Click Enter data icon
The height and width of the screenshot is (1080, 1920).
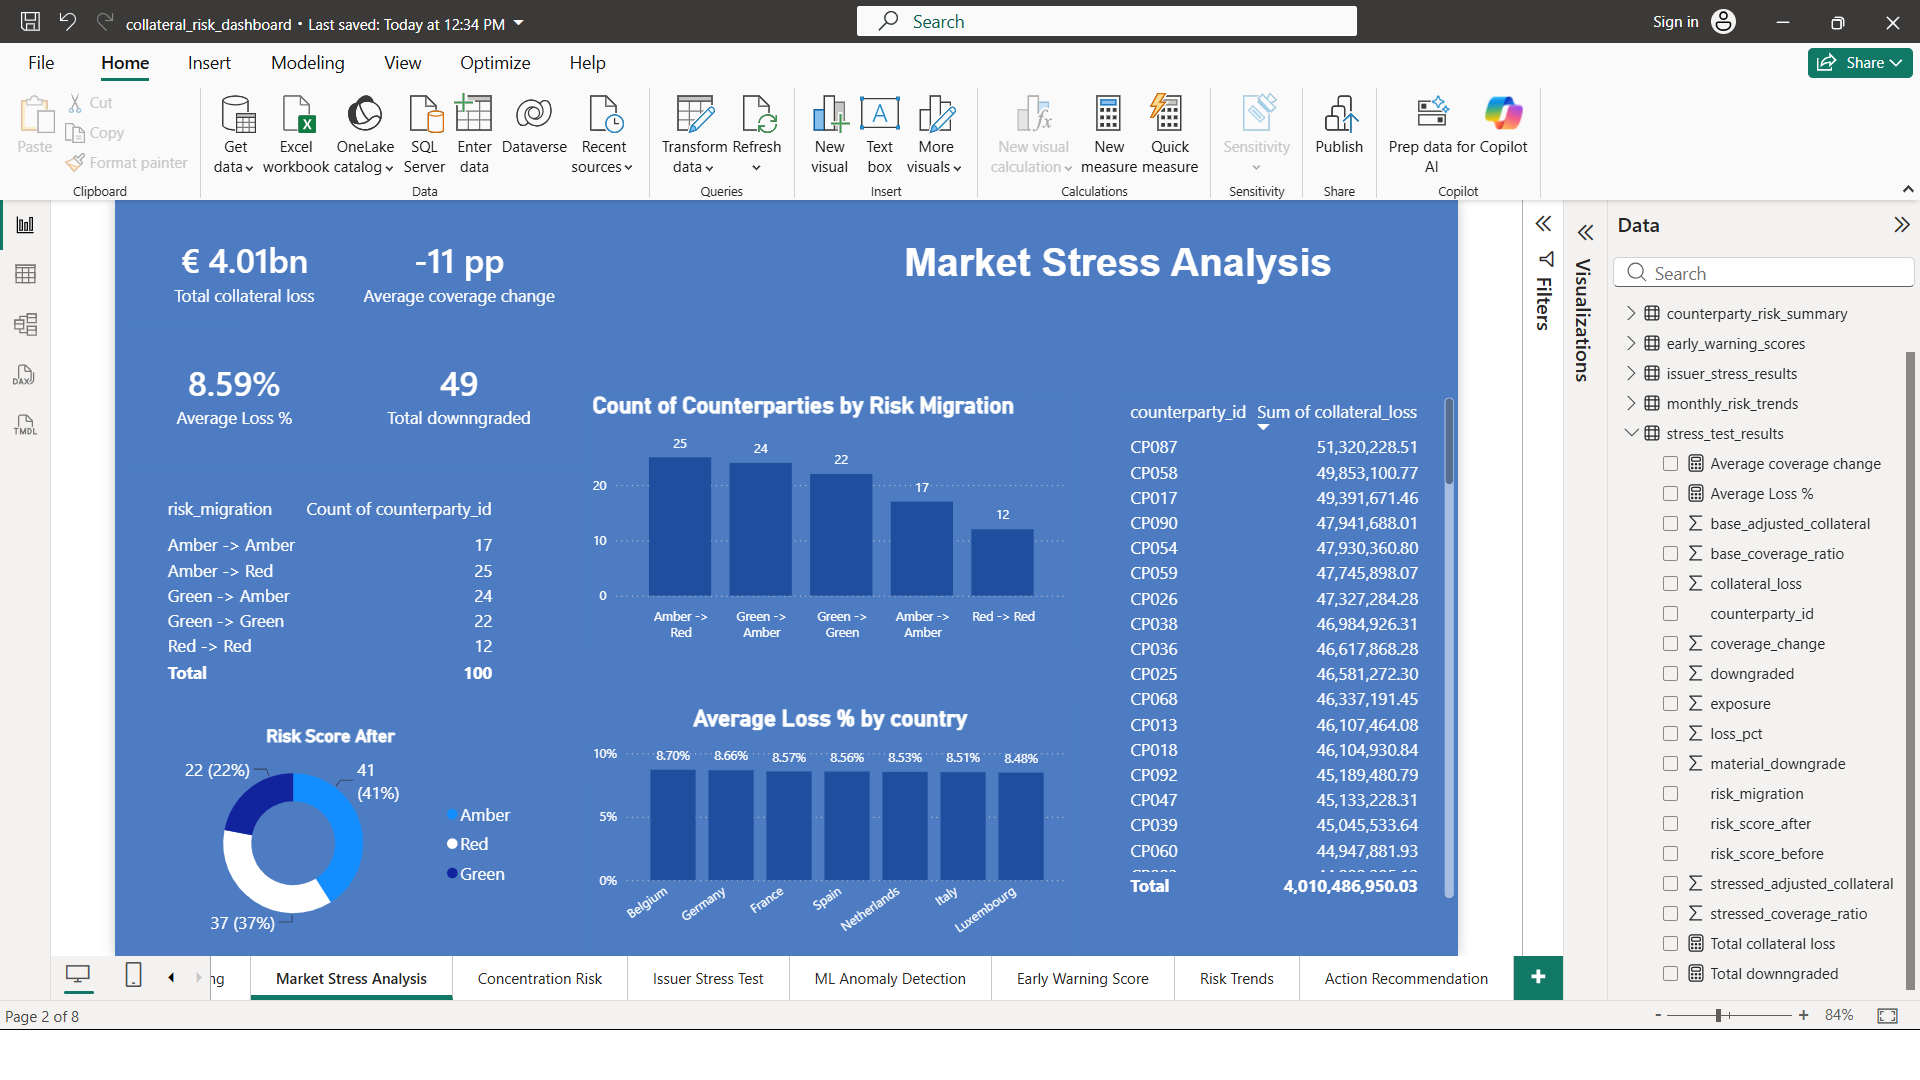(x=474, y=114)
